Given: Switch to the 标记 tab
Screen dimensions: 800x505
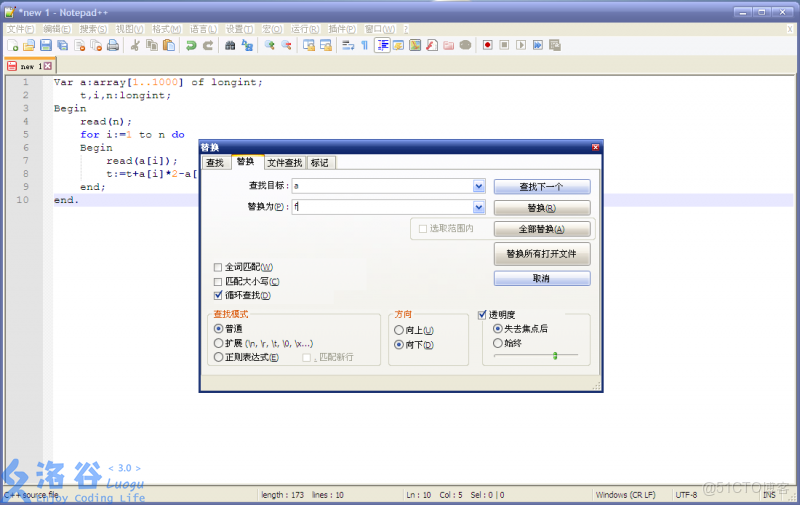Looking at the screenshot, I should click(x=320, y=163).
